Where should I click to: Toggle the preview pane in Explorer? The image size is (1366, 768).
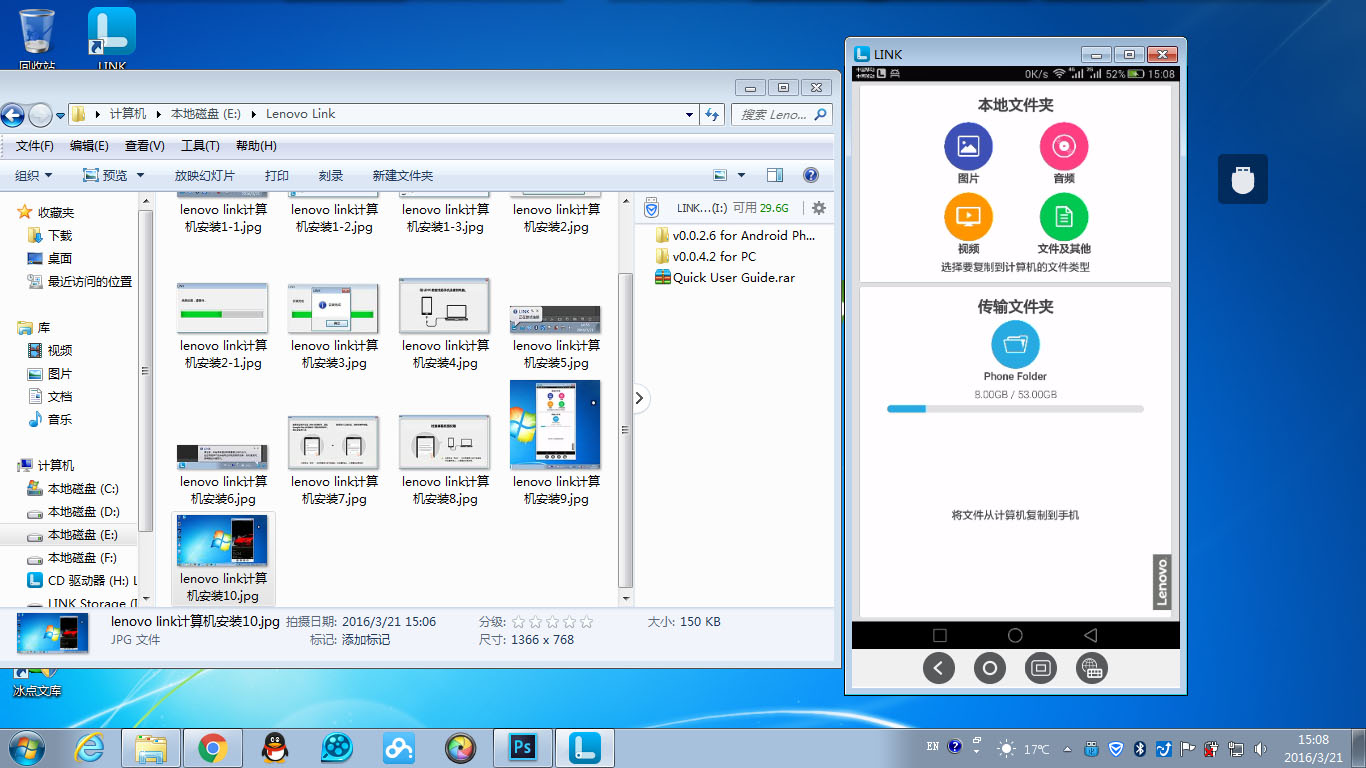tap(774, 174)
